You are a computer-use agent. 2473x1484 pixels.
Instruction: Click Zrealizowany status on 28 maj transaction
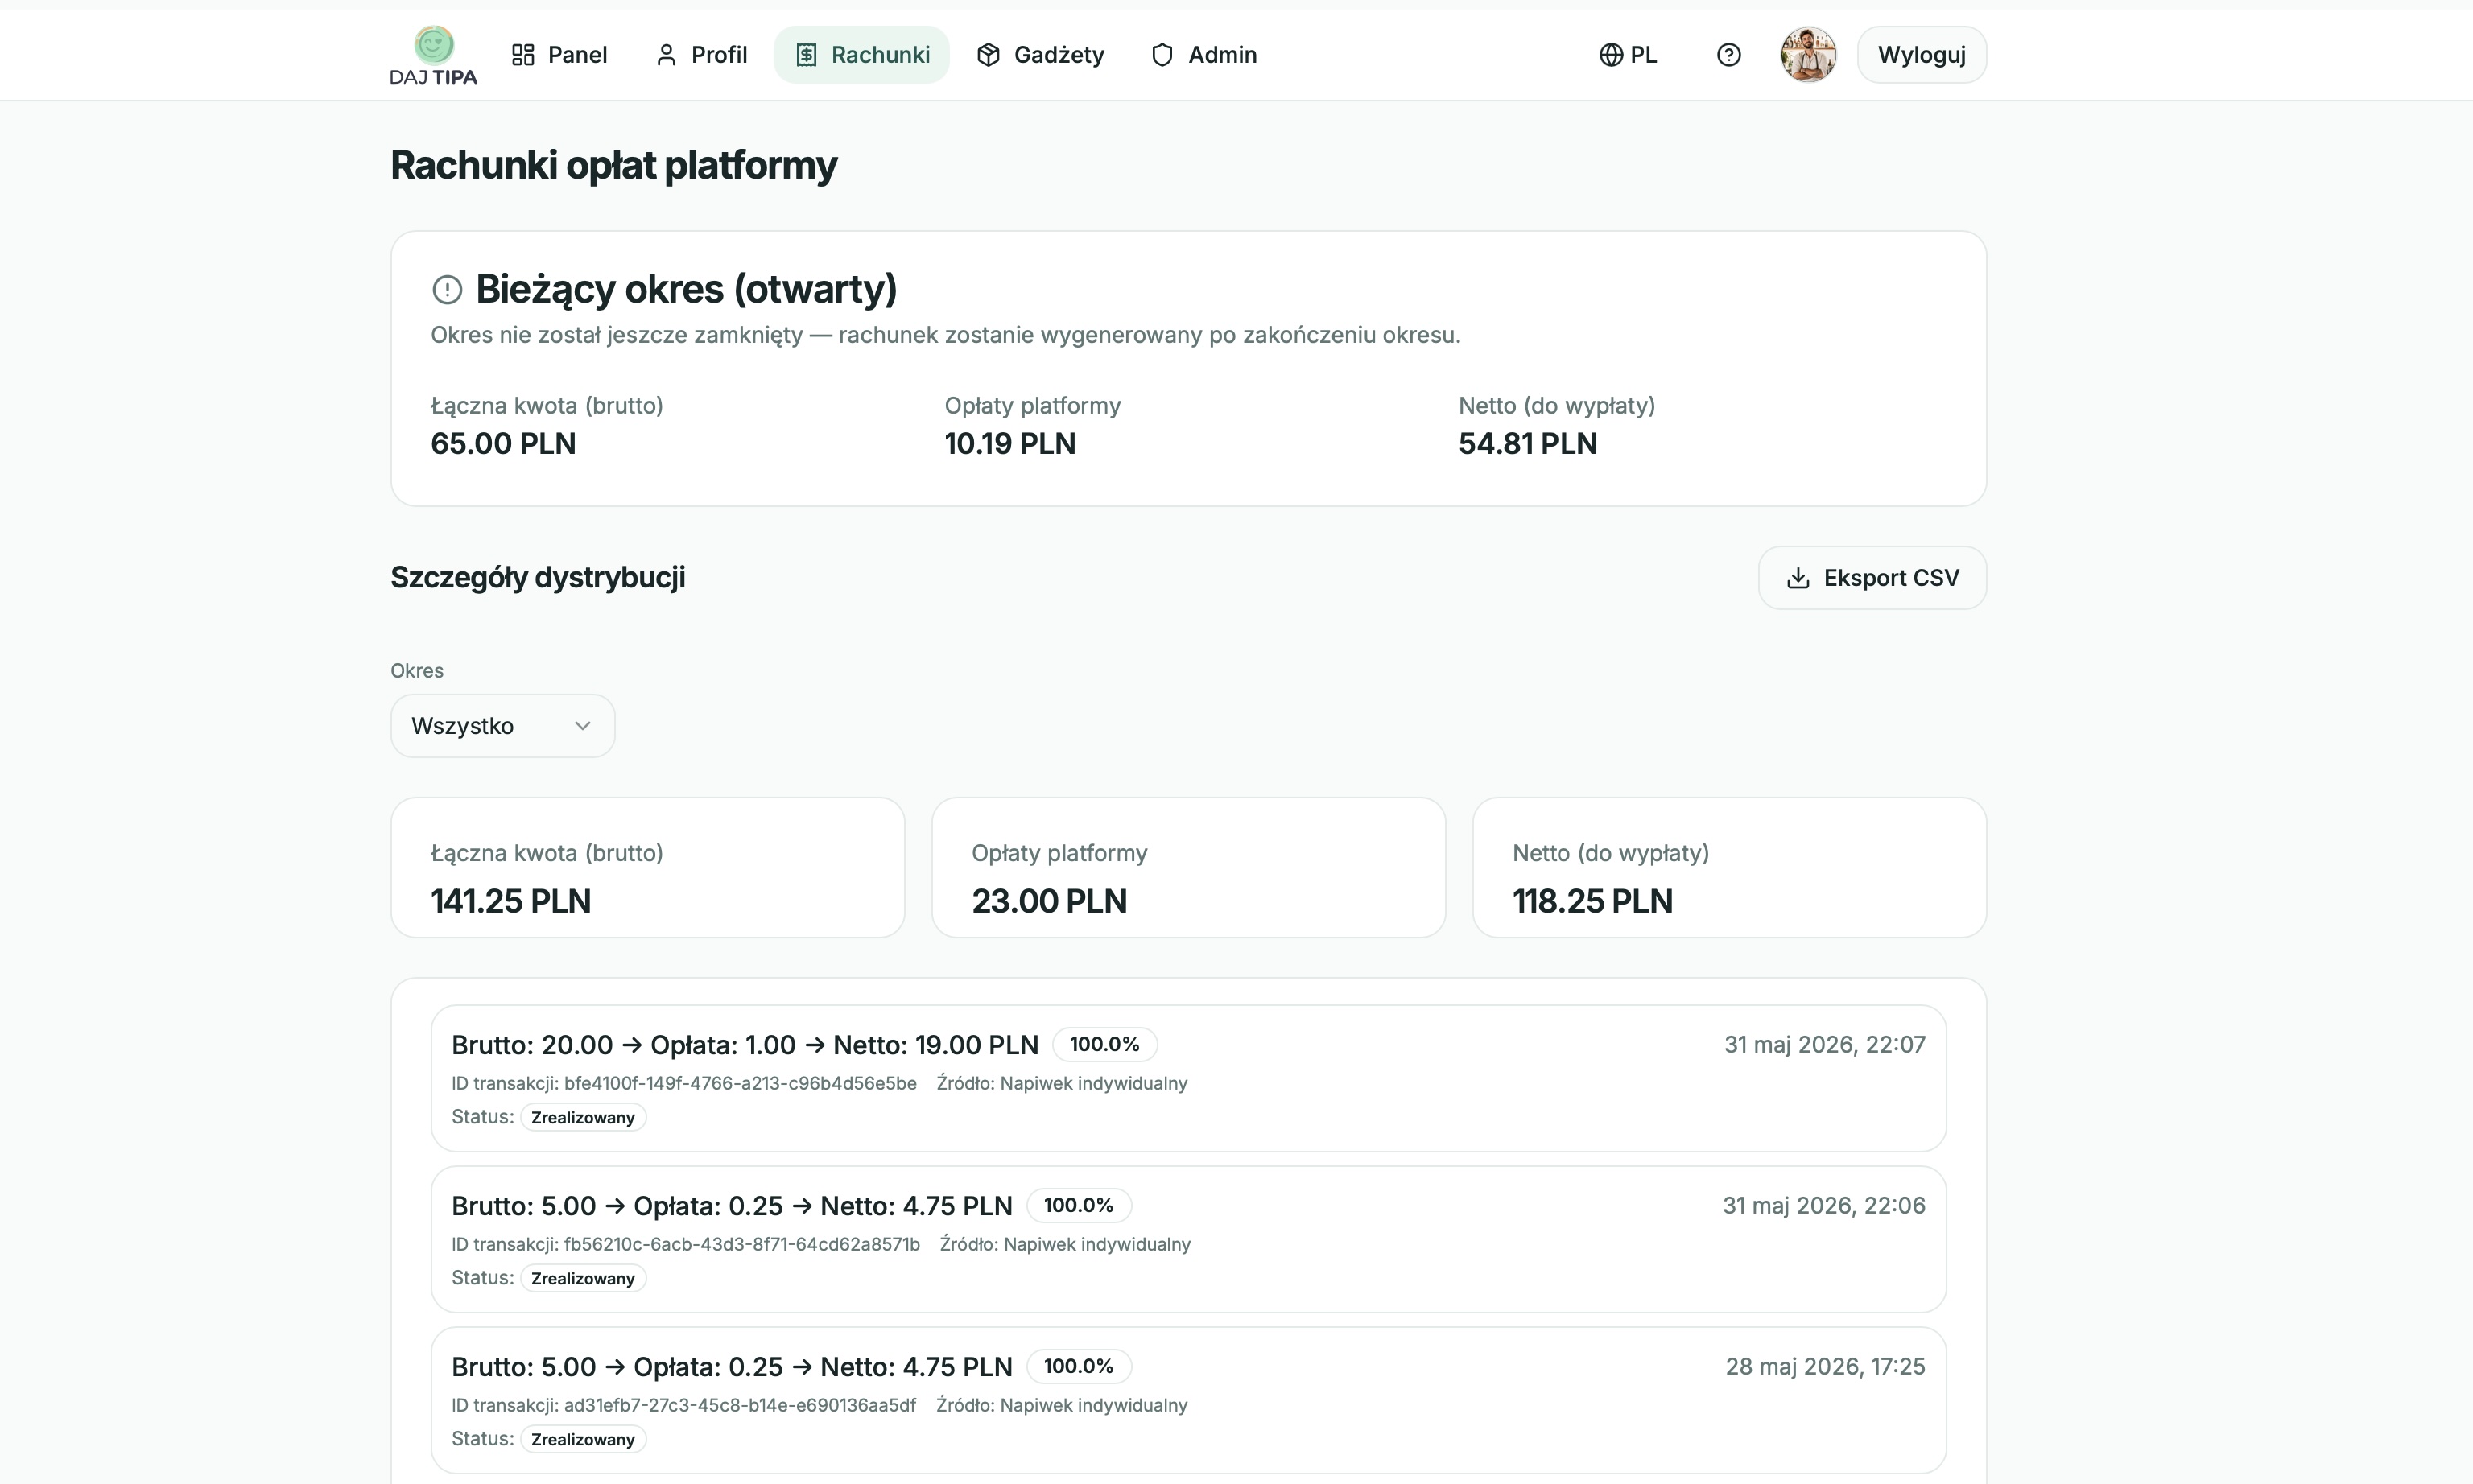(583, 1439)
